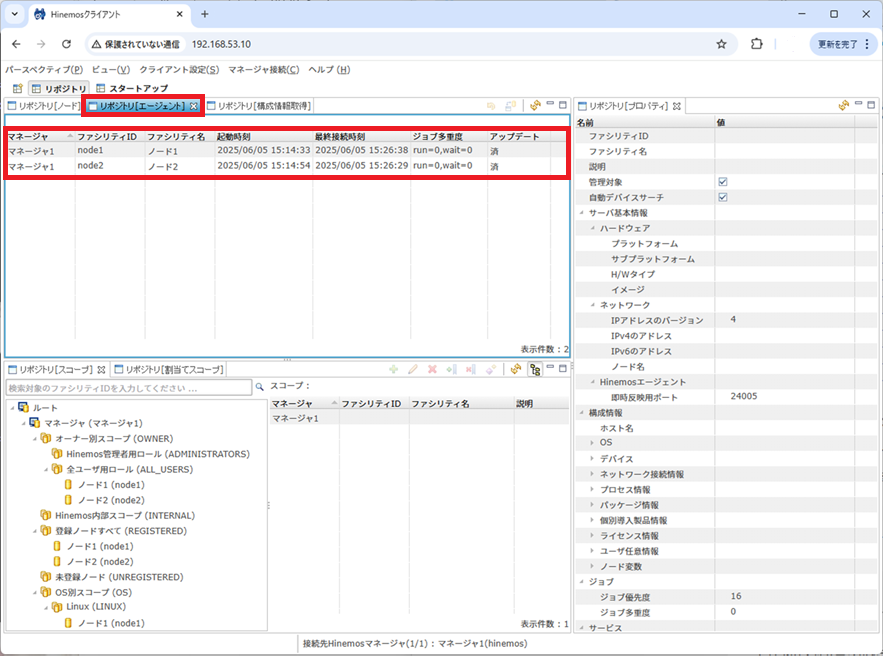The width and height of the screenshot is (883, 656).
Task: Switch to the リポジトリ[ノード] tab
Action: 44,106
